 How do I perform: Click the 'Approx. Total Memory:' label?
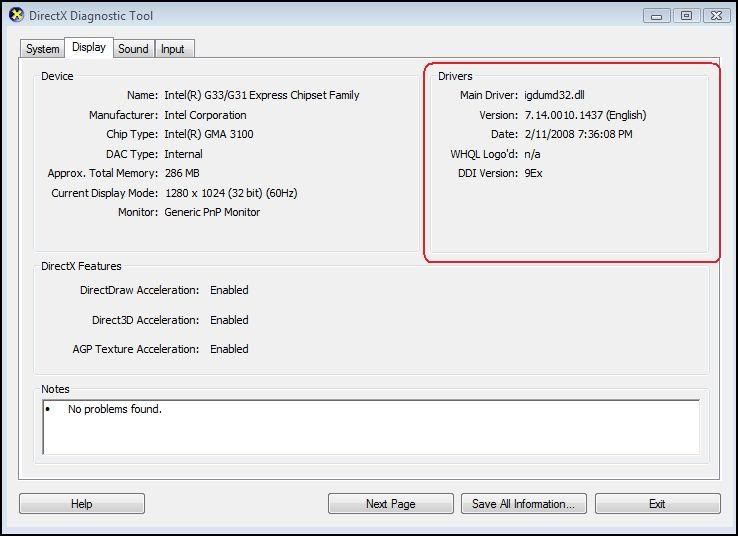click(x=103, y=173)
